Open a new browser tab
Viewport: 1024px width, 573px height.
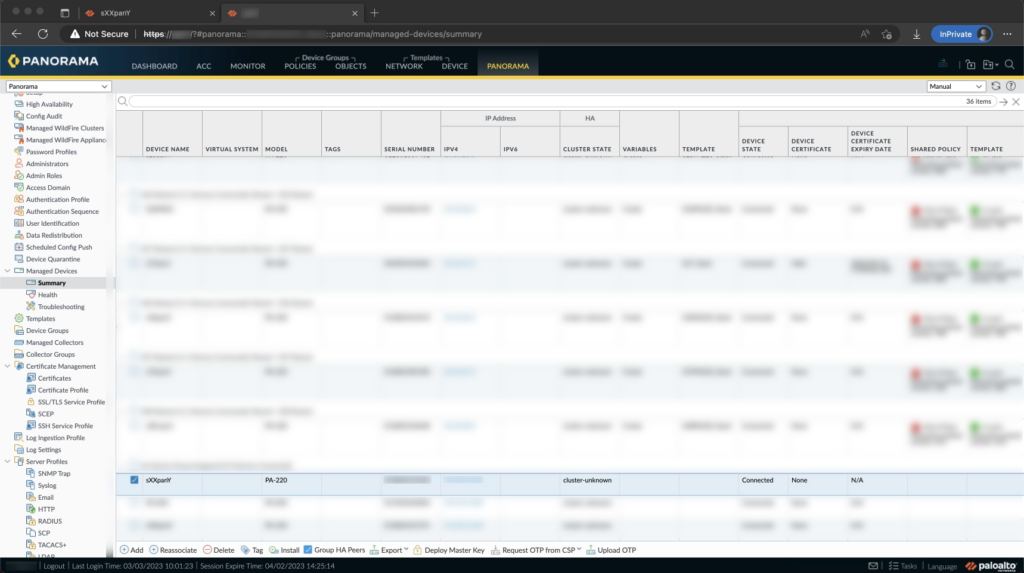pos(374,12)
